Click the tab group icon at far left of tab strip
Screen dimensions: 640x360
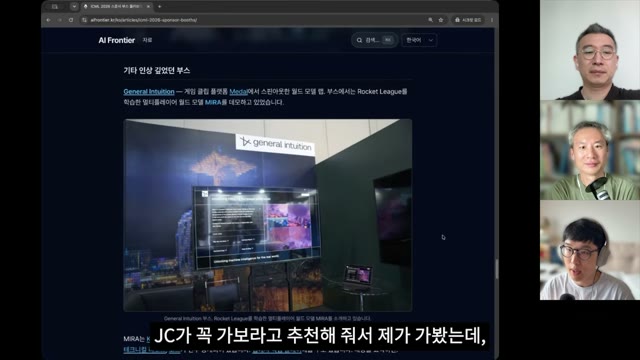click(55, 7)
